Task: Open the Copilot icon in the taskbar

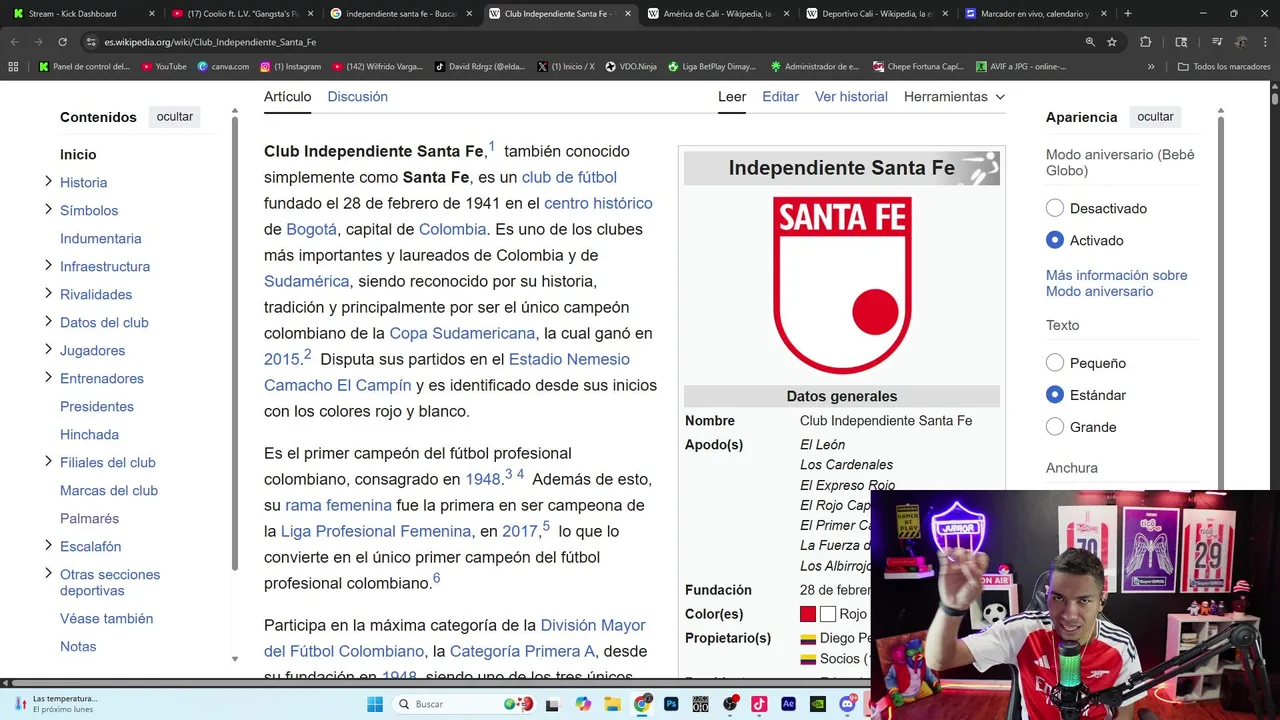Action: pos(583,704)
